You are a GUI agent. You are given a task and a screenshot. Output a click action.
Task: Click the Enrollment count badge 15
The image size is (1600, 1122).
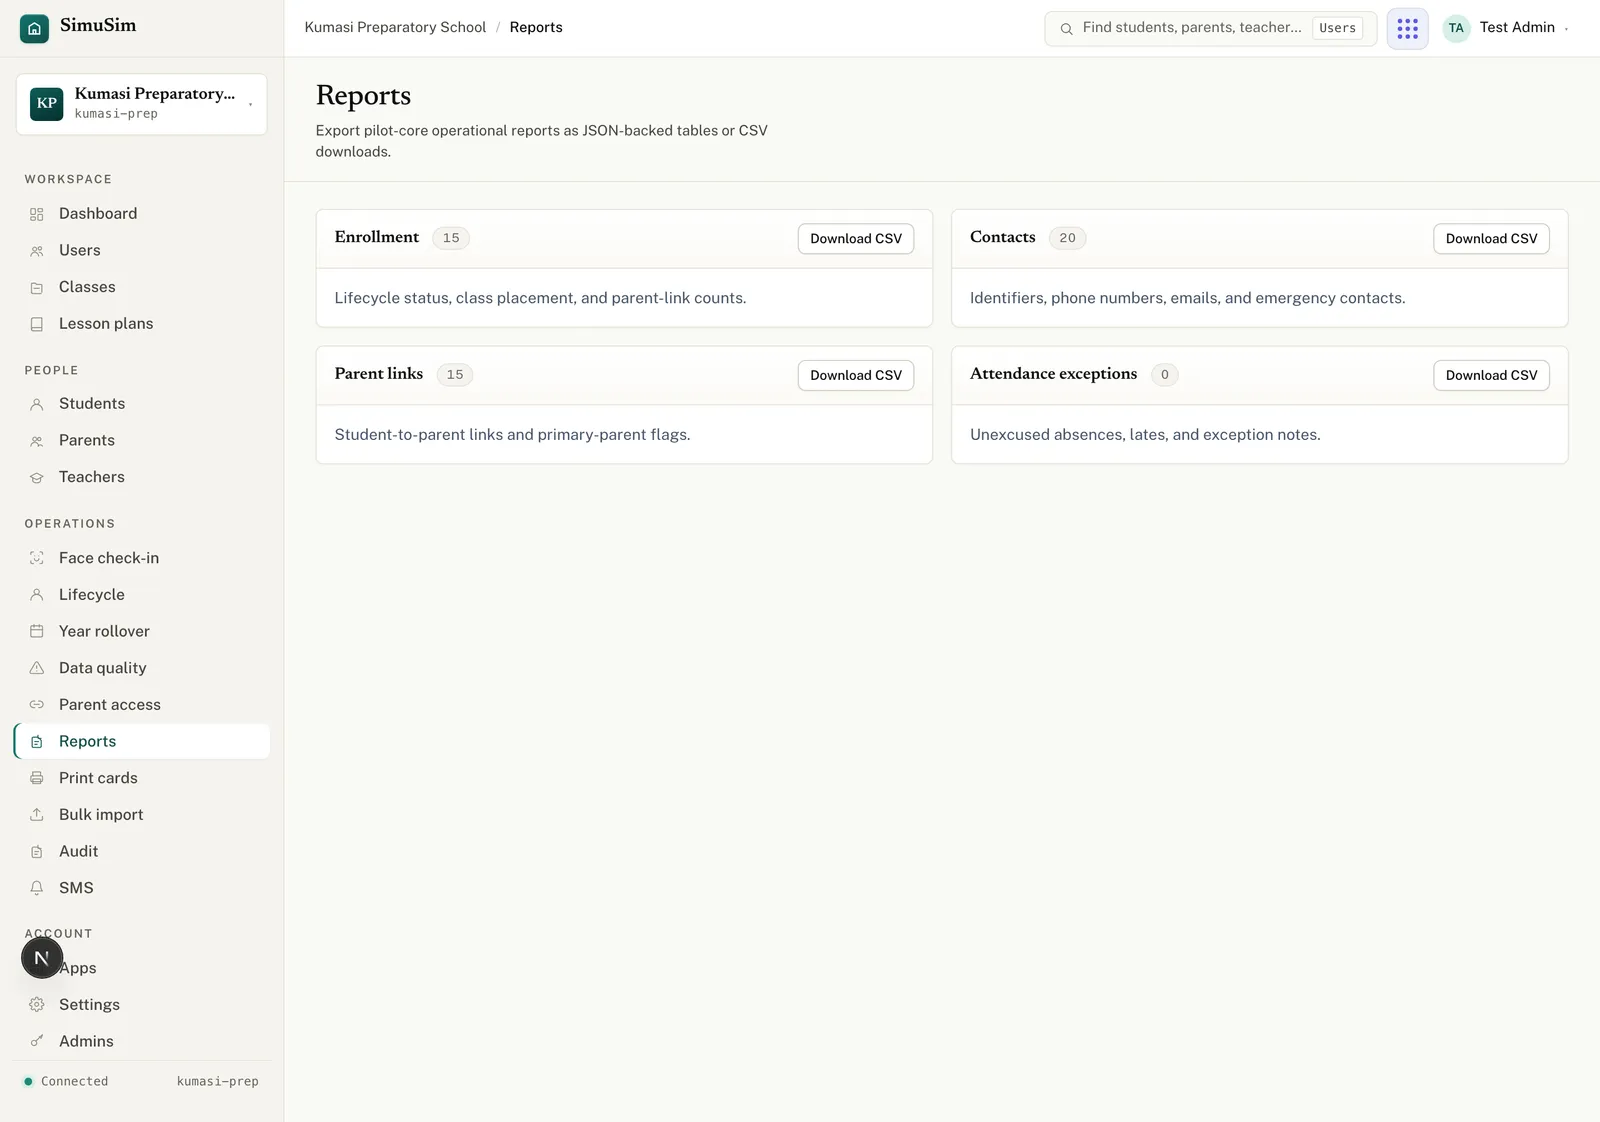(x=451, y=238)
